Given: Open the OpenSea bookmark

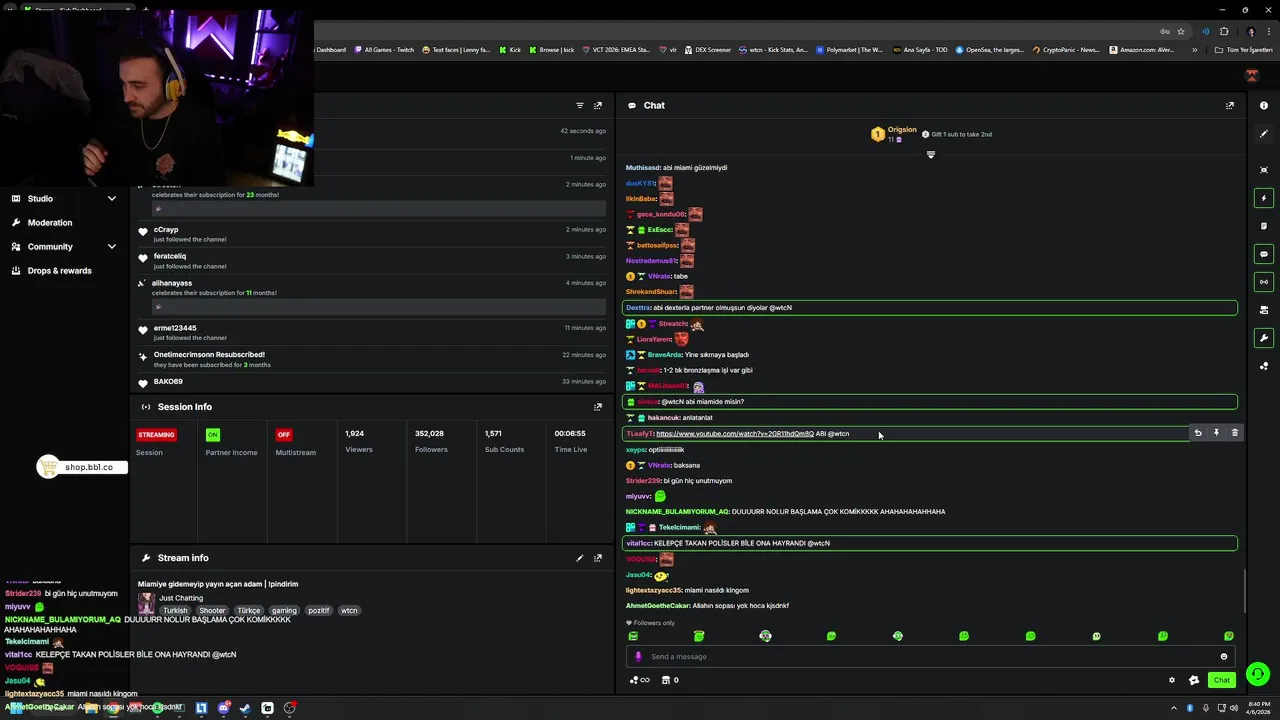Looking at the screenshot, I should pyautogui.click(x=990, y=50).
